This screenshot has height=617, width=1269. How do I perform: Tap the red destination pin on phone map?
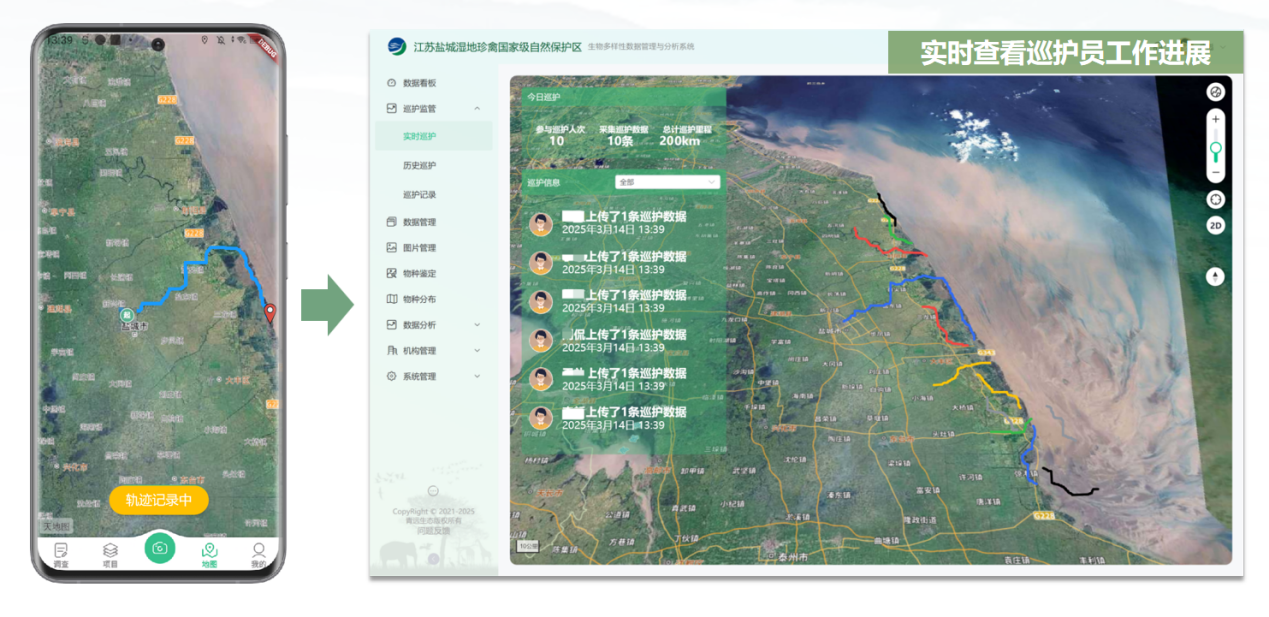point(269,314)
